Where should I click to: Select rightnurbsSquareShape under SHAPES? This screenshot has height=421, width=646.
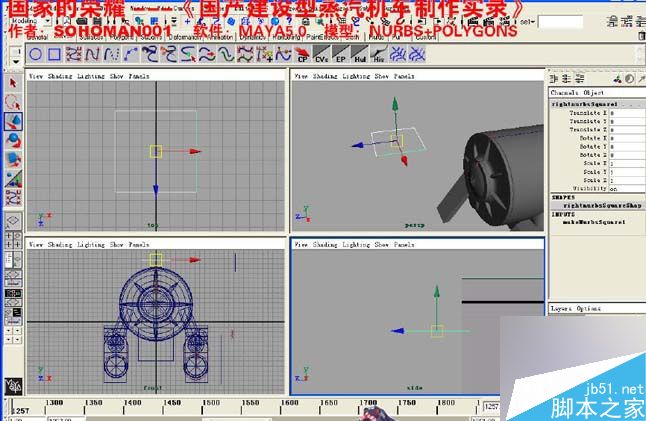(602, 205)
